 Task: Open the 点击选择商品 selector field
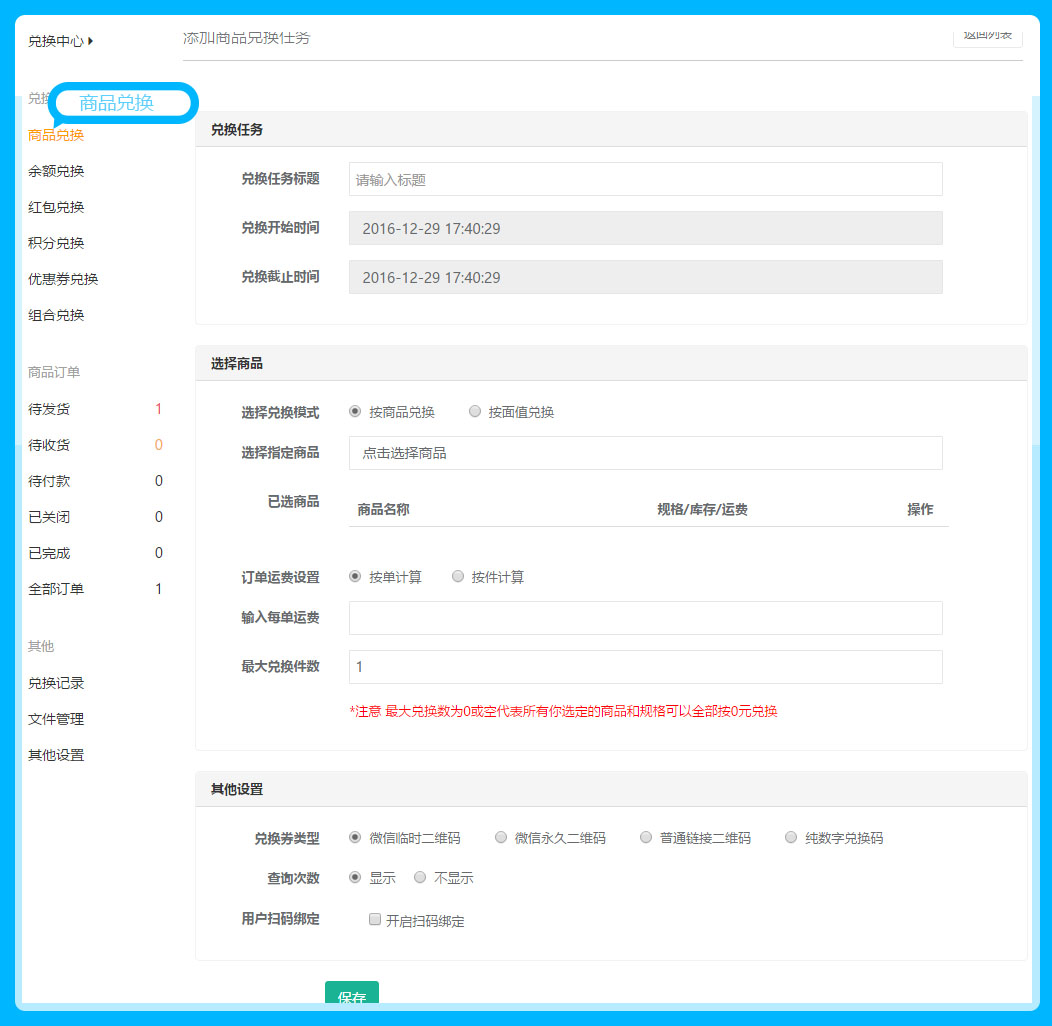645,453
